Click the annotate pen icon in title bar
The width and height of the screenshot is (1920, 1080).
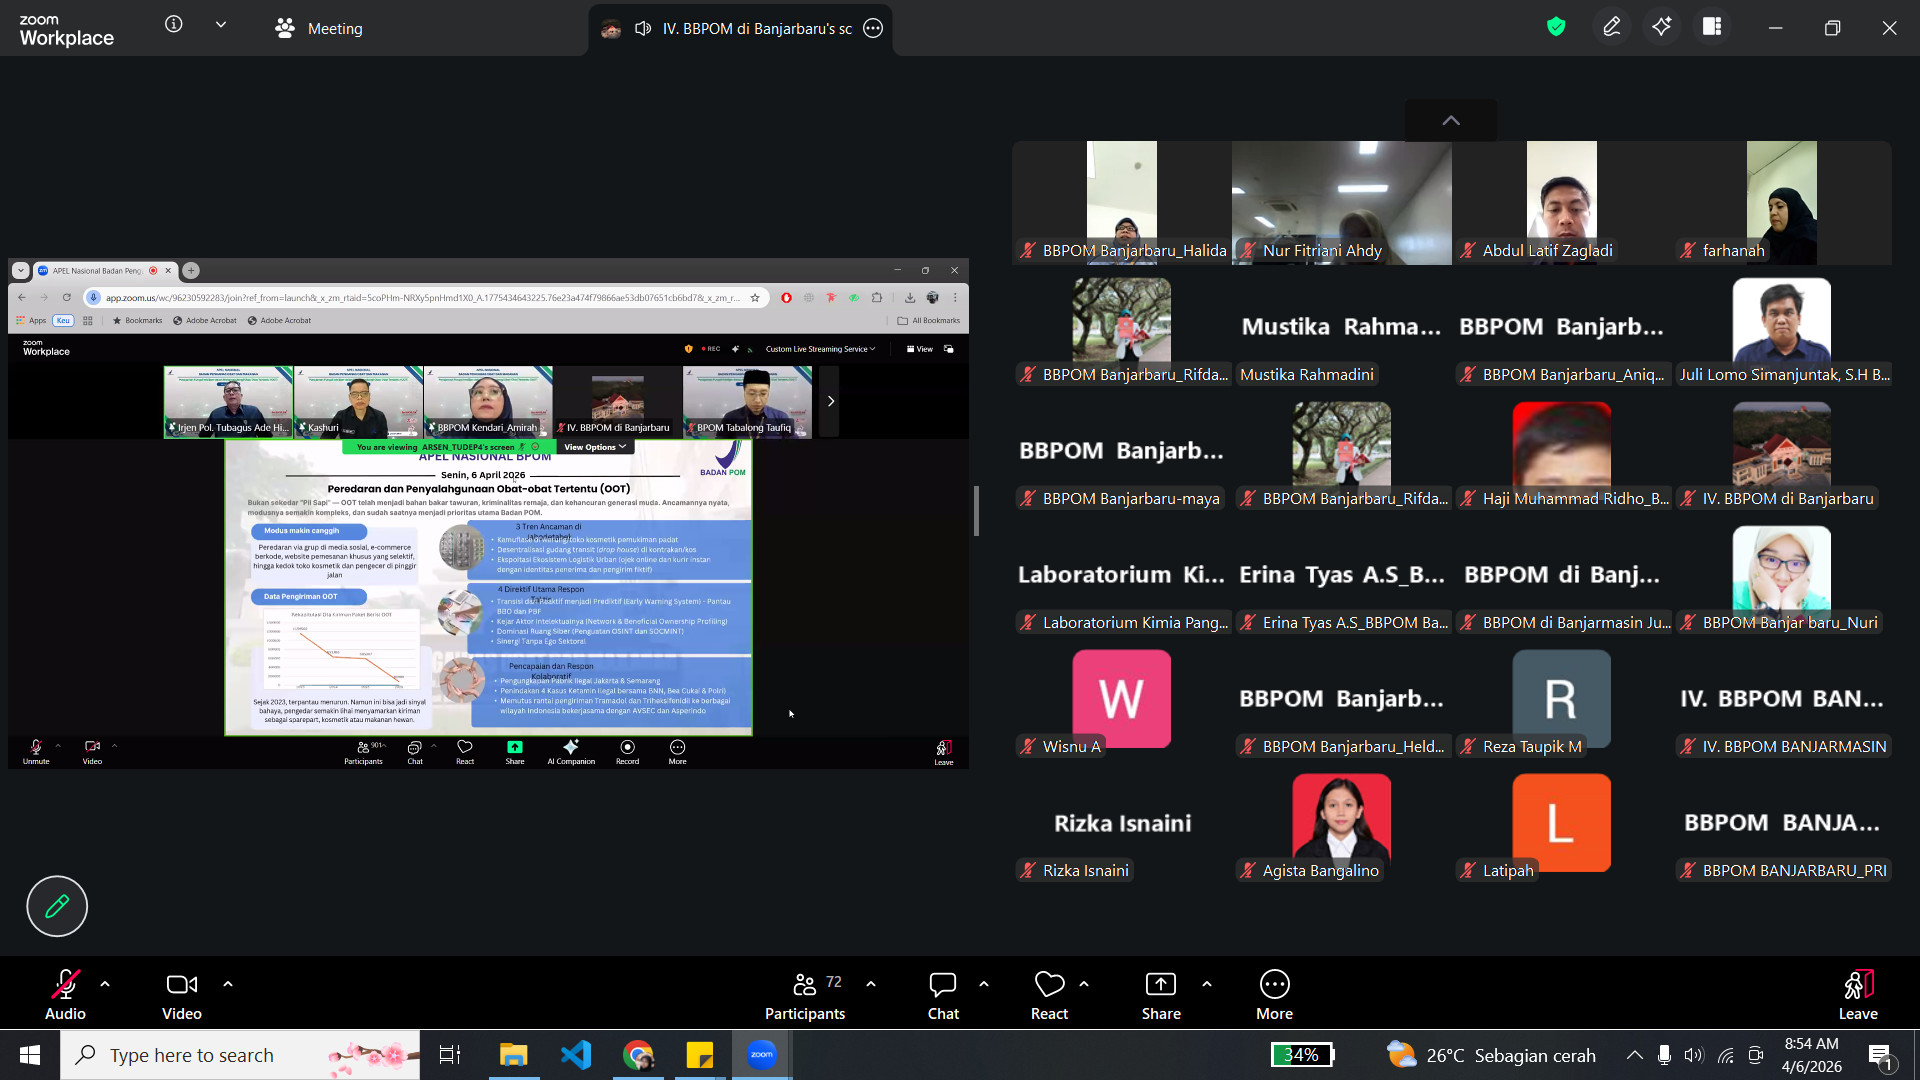point(1611,28)
